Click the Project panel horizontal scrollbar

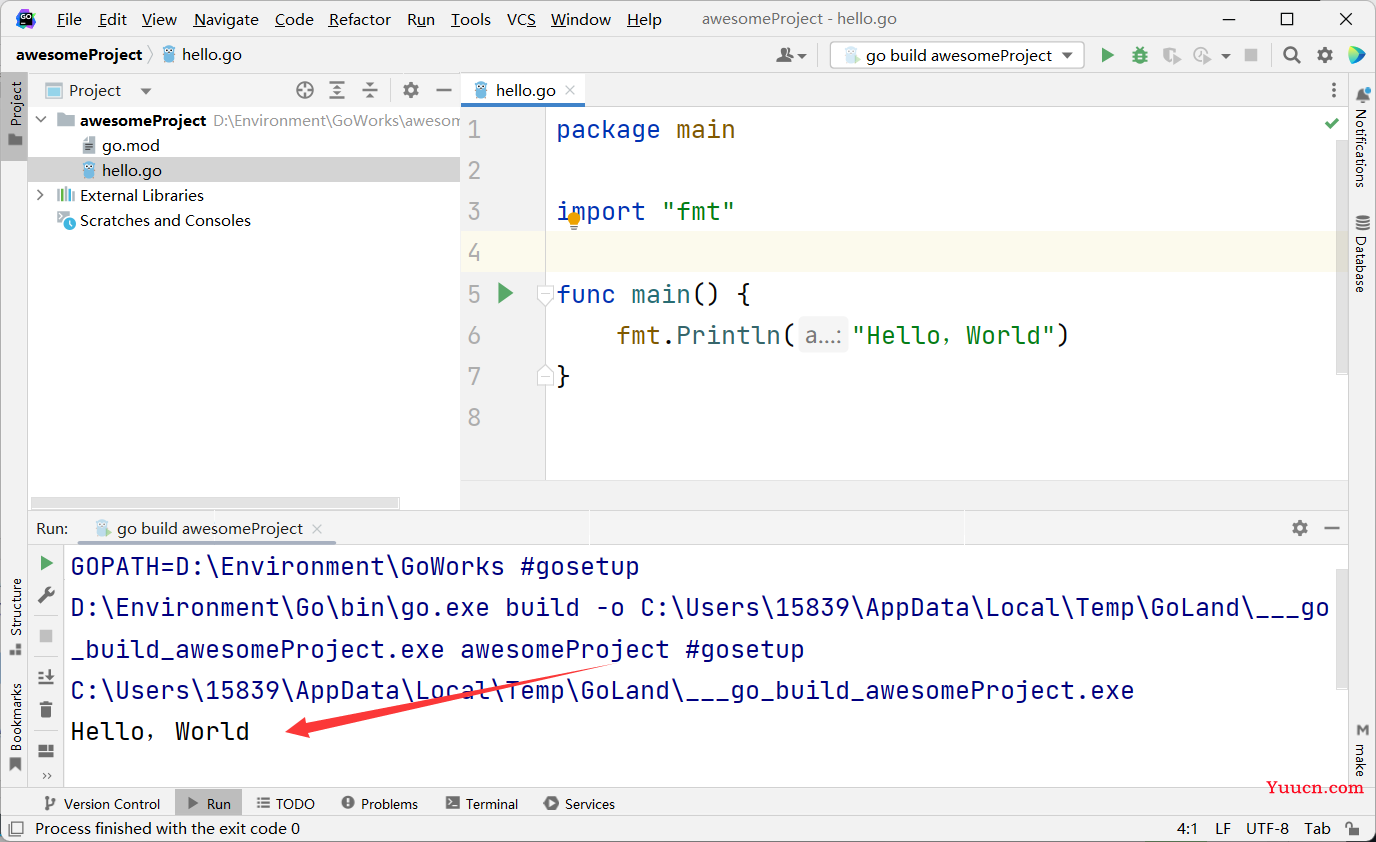[215, 503]
